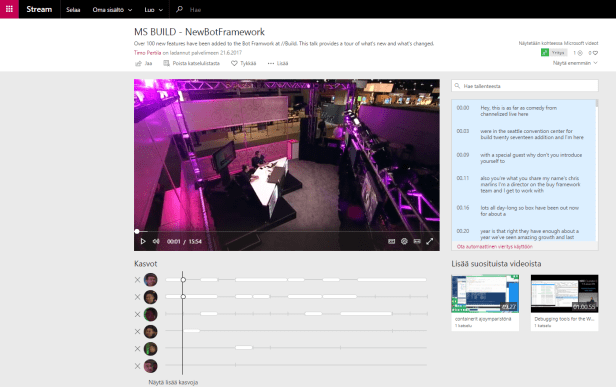This screenshot has height=387, width=616.
Task: Mute the video volume
Action: [156, 241]
